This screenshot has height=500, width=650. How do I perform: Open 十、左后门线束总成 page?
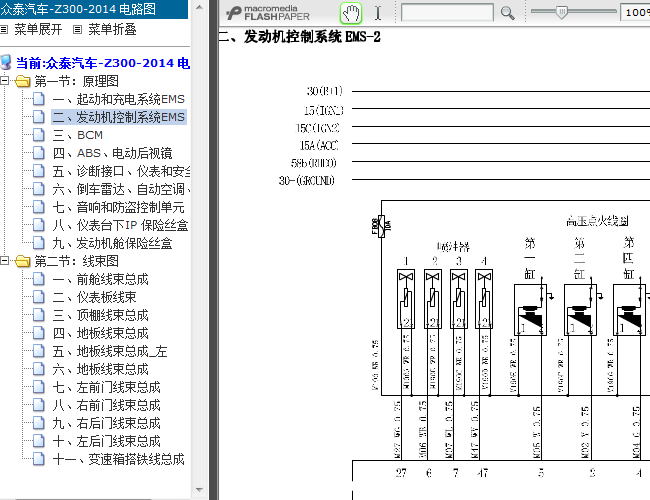[x=107, y=442]
